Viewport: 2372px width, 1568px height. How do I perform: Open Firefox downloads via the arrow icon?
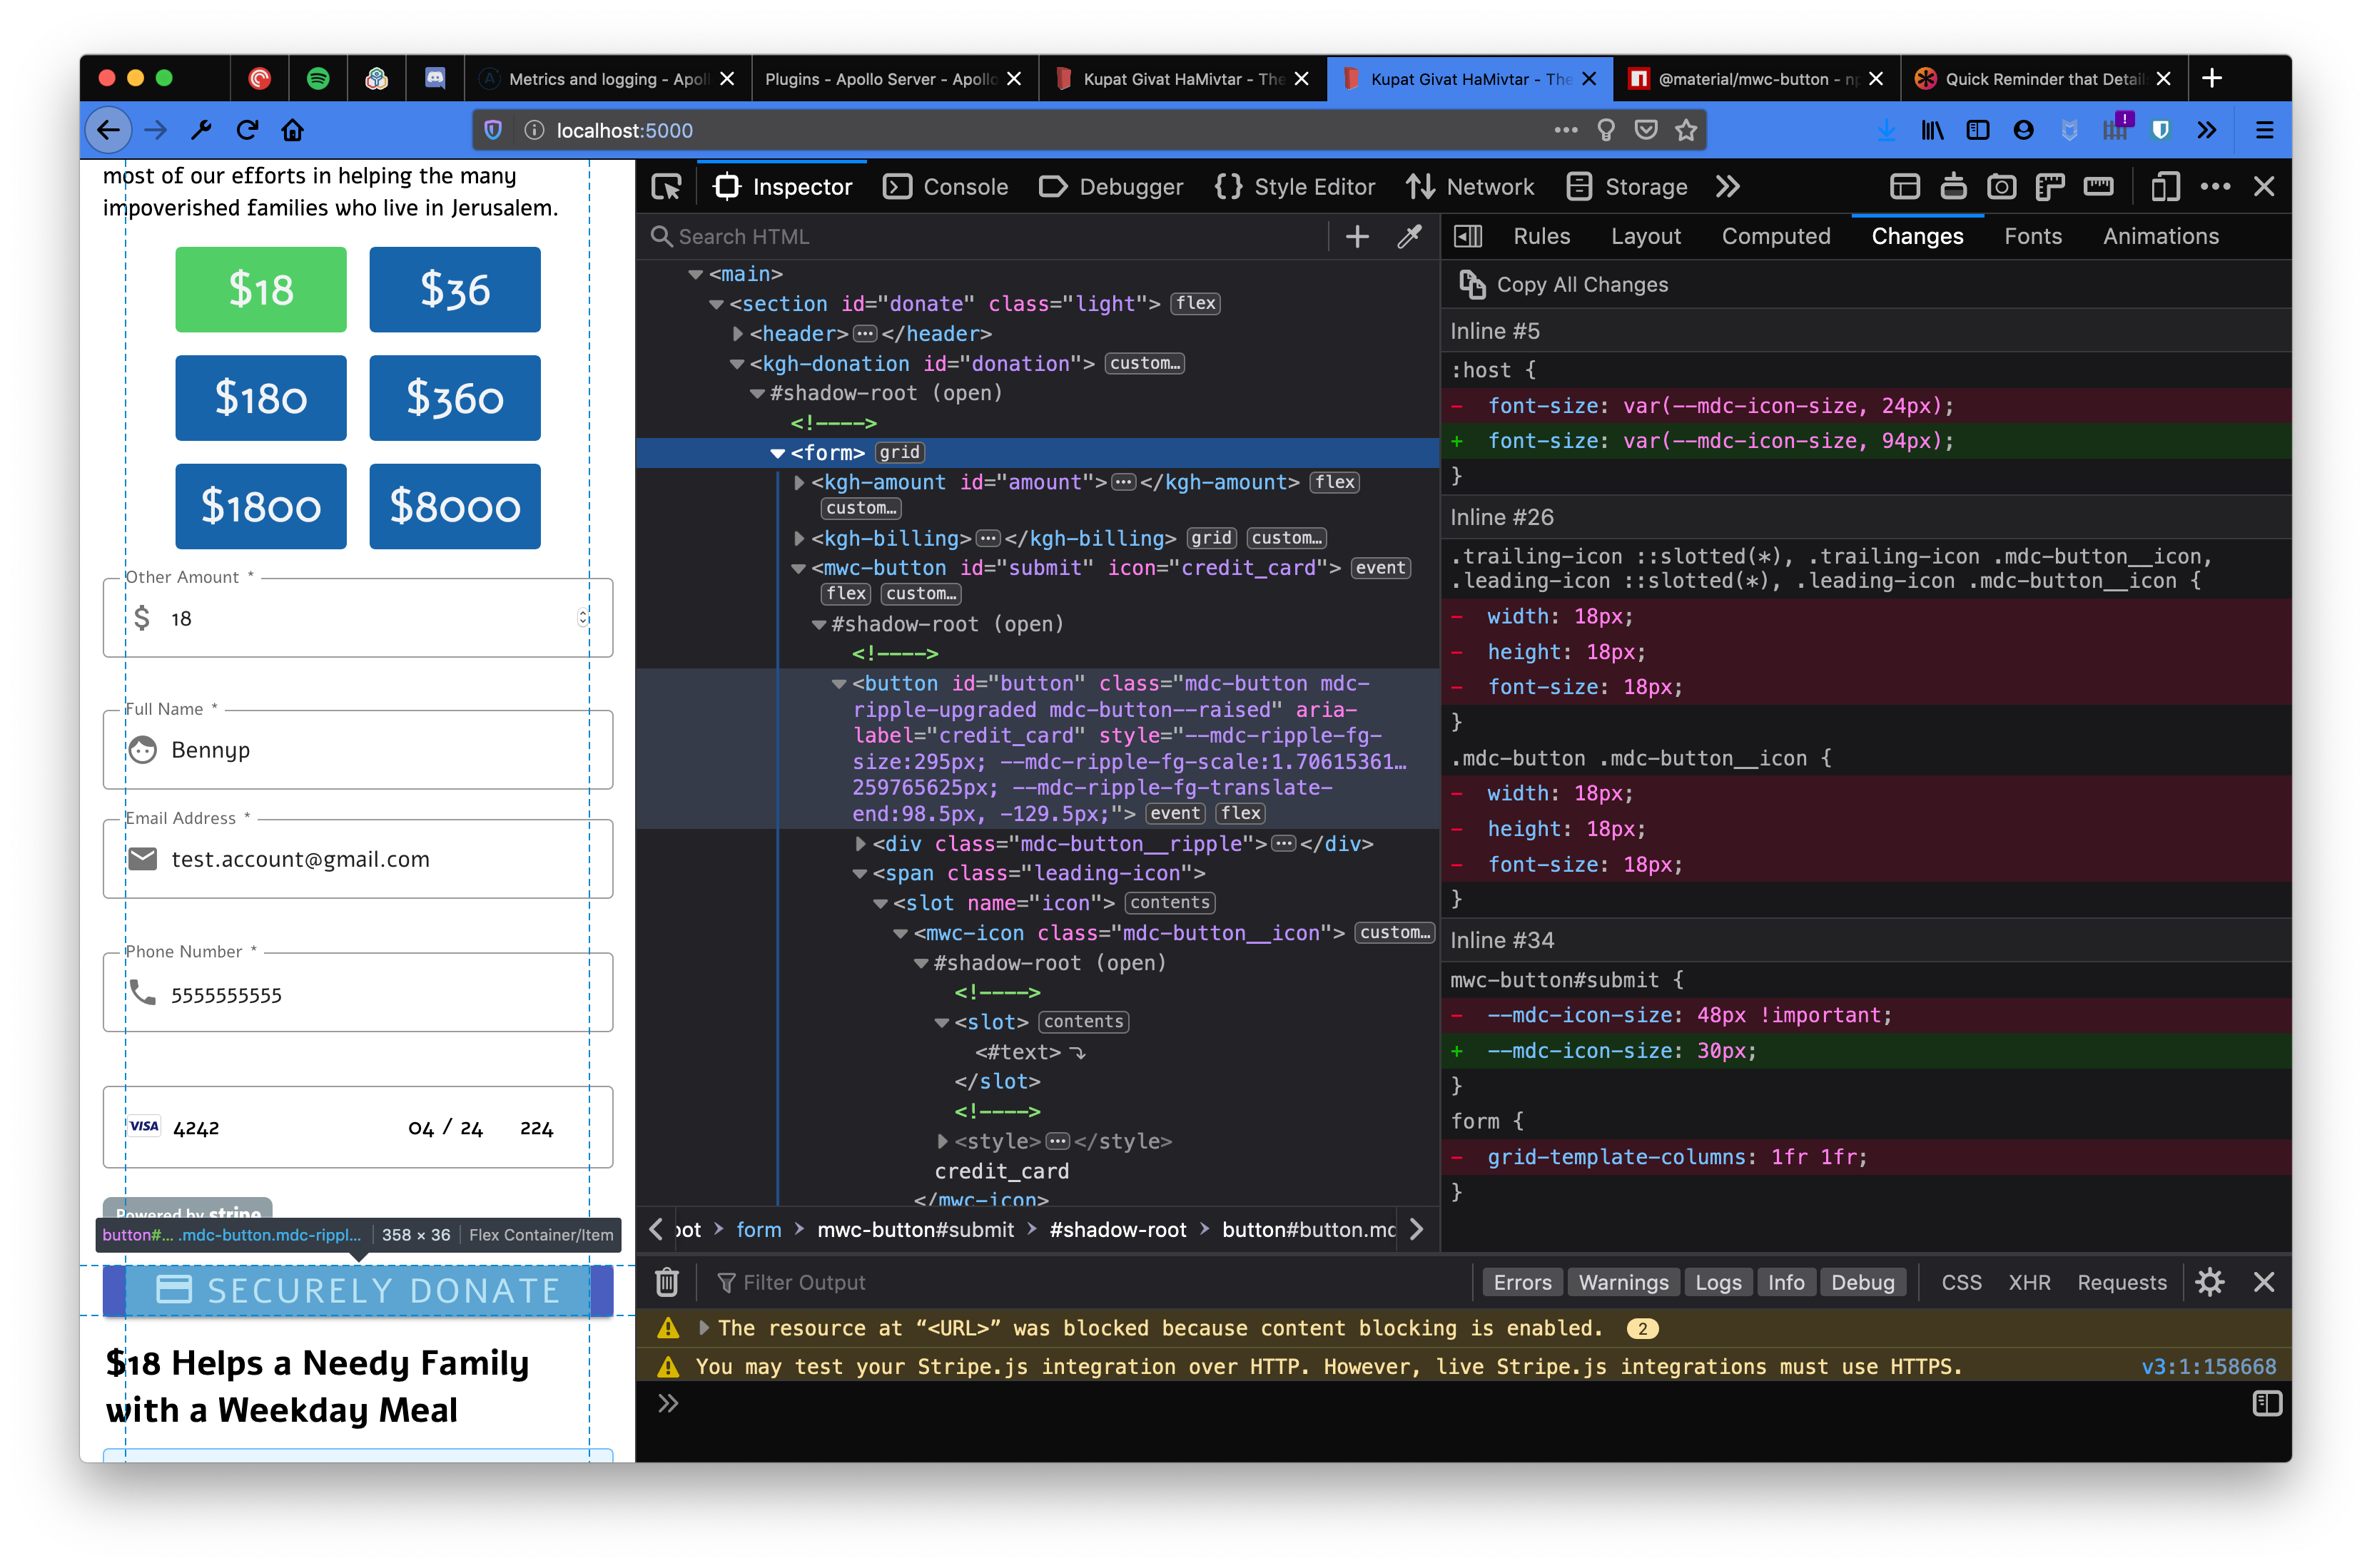[x=1886, y=129]
